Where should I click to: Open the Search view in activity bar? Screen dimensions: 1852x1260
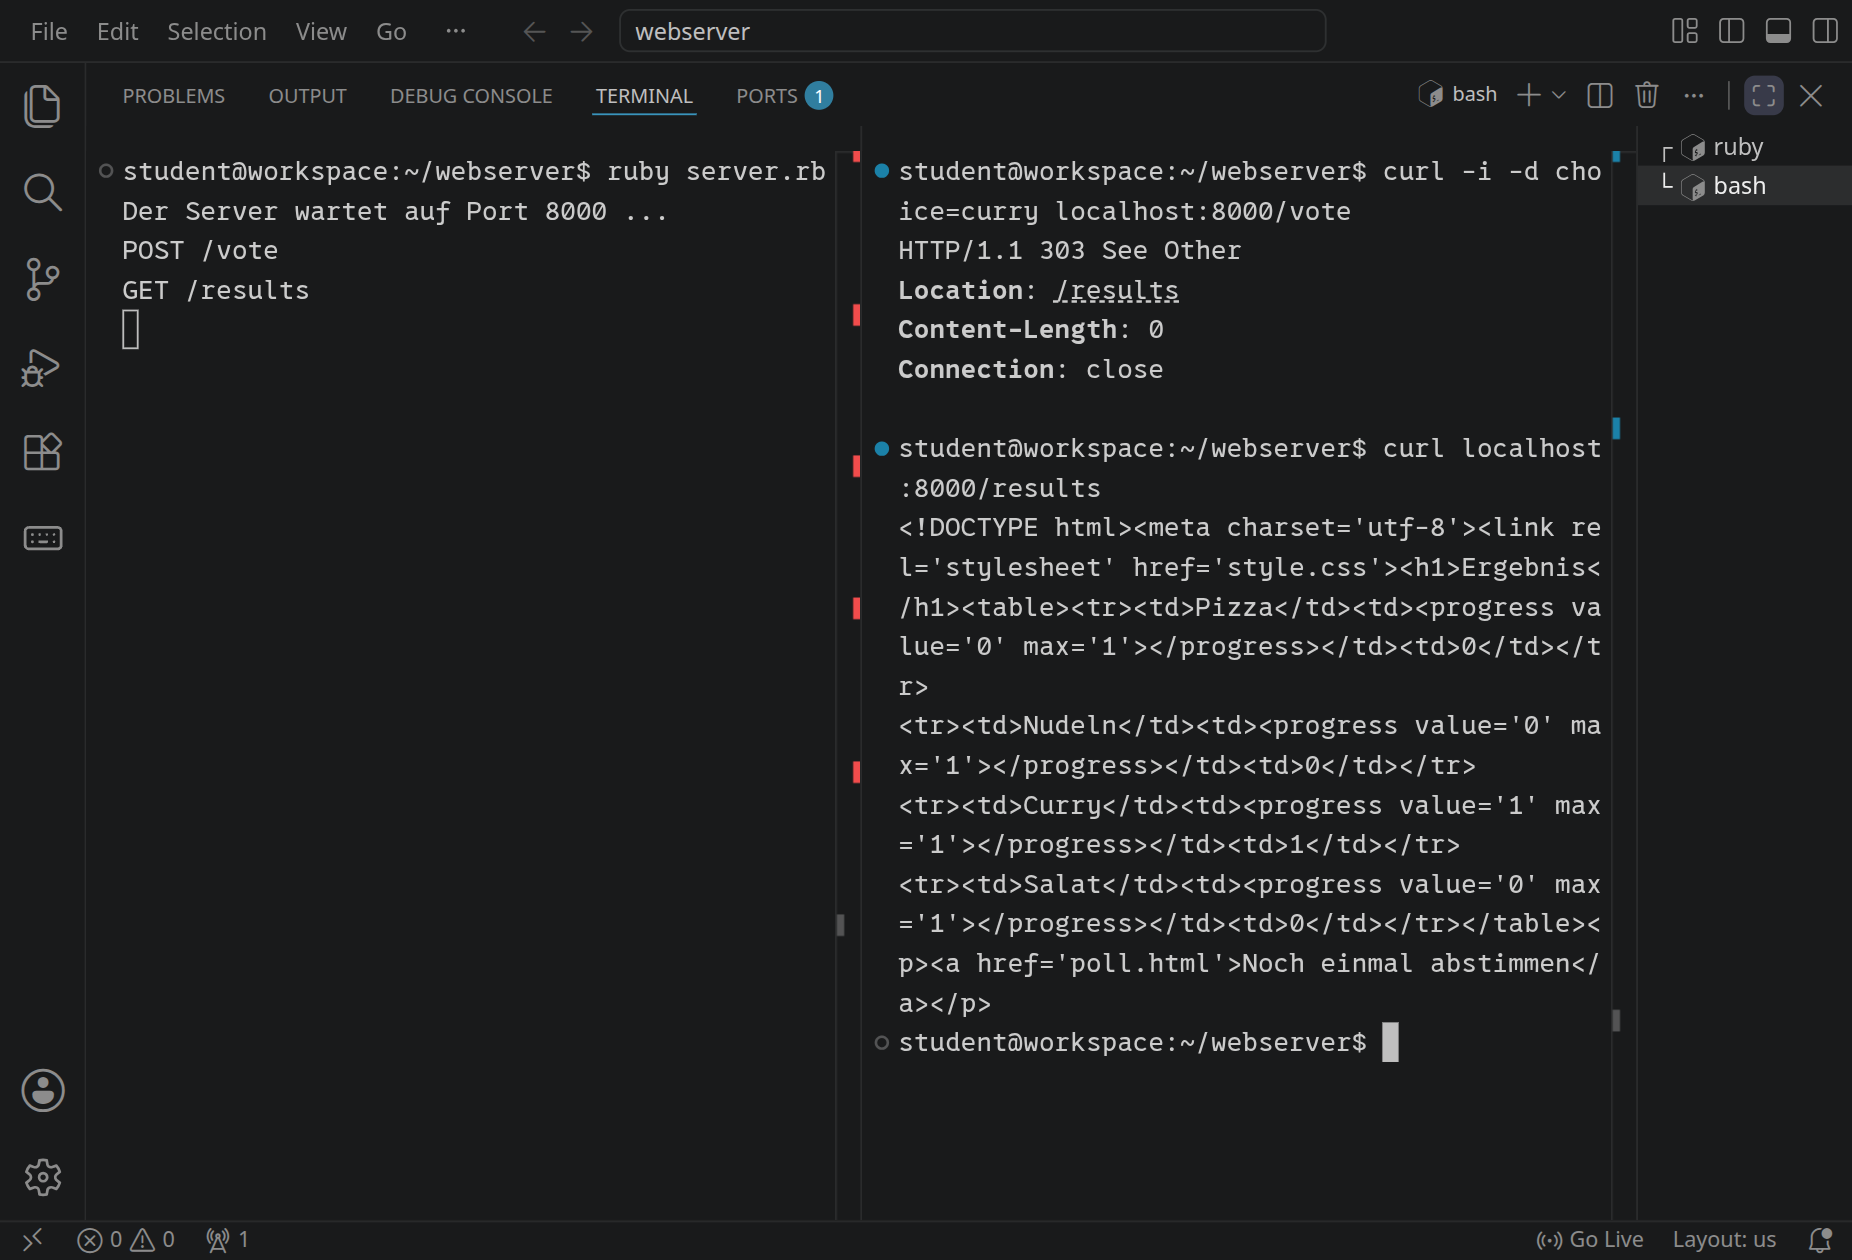tap(42, 192)
